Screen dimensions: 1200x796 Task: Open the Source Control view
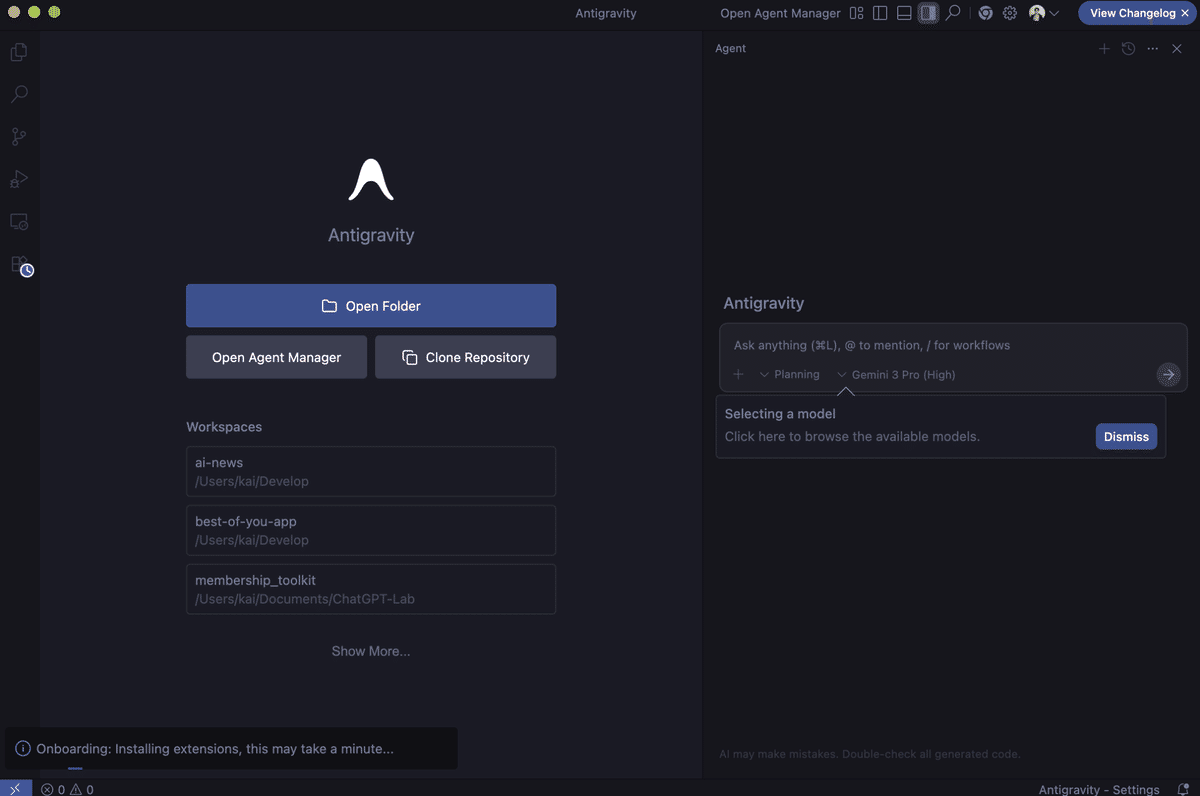[19, 137]
